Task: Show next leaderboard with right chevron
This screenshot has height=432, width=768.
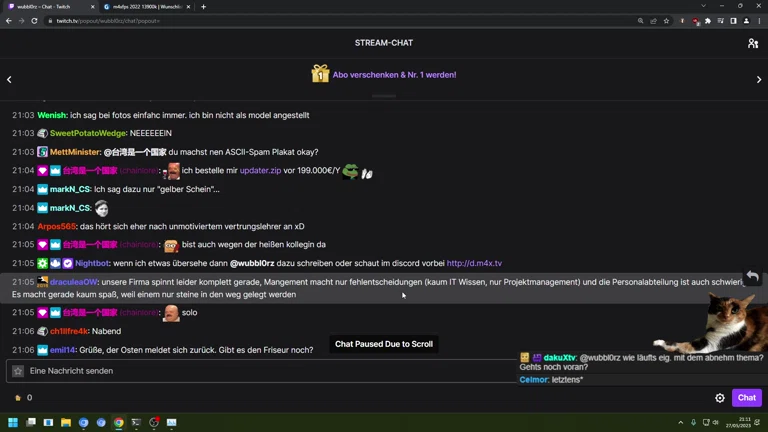Action: 759,79
